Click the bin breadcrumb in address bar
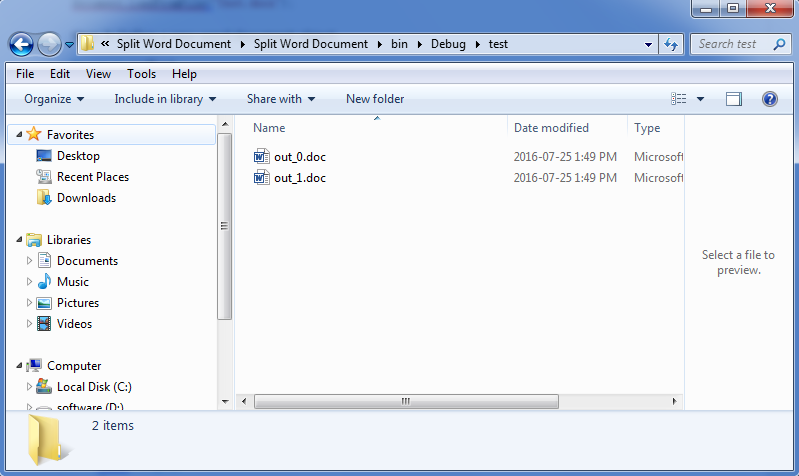Screen dimensions: 799x476 tap(399, 44)
